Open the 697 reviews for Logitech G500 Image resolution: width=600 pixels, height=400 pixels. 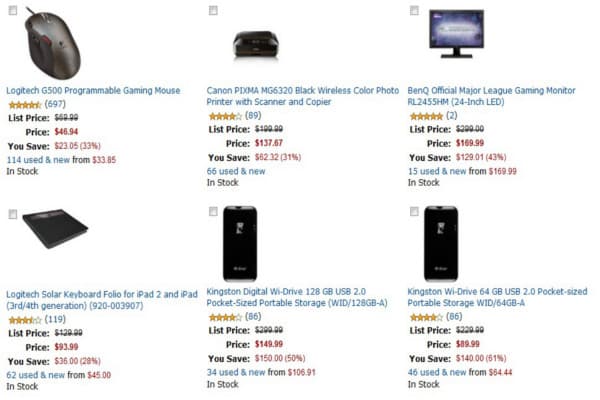55,104
